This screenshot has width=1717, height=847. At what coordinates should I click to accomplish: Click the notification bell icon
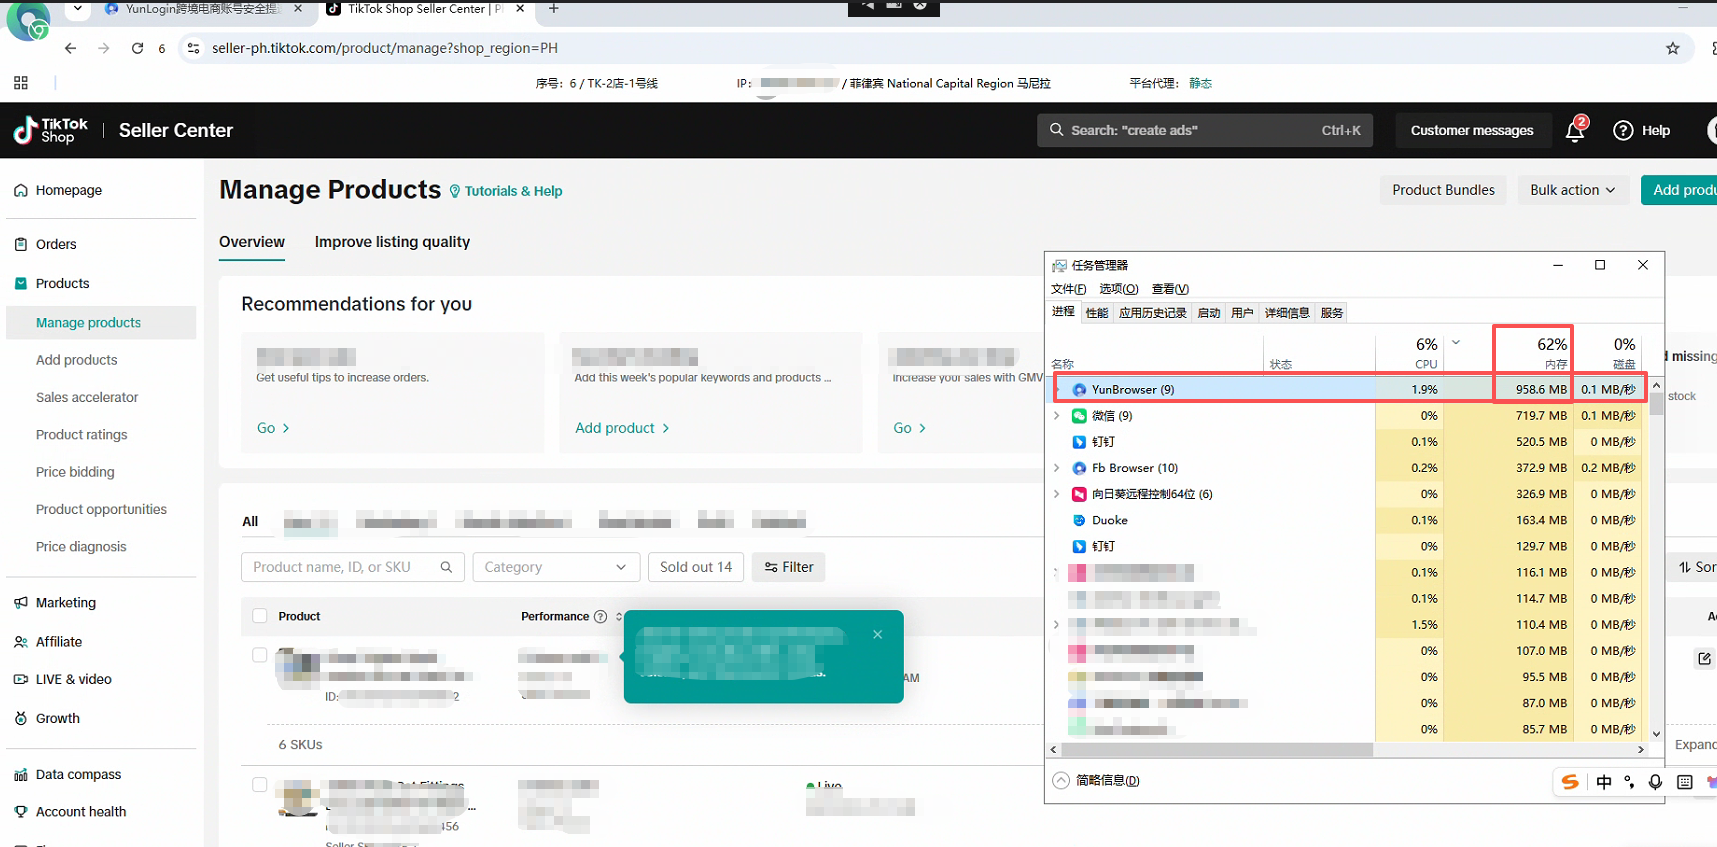pos(1575,130)
